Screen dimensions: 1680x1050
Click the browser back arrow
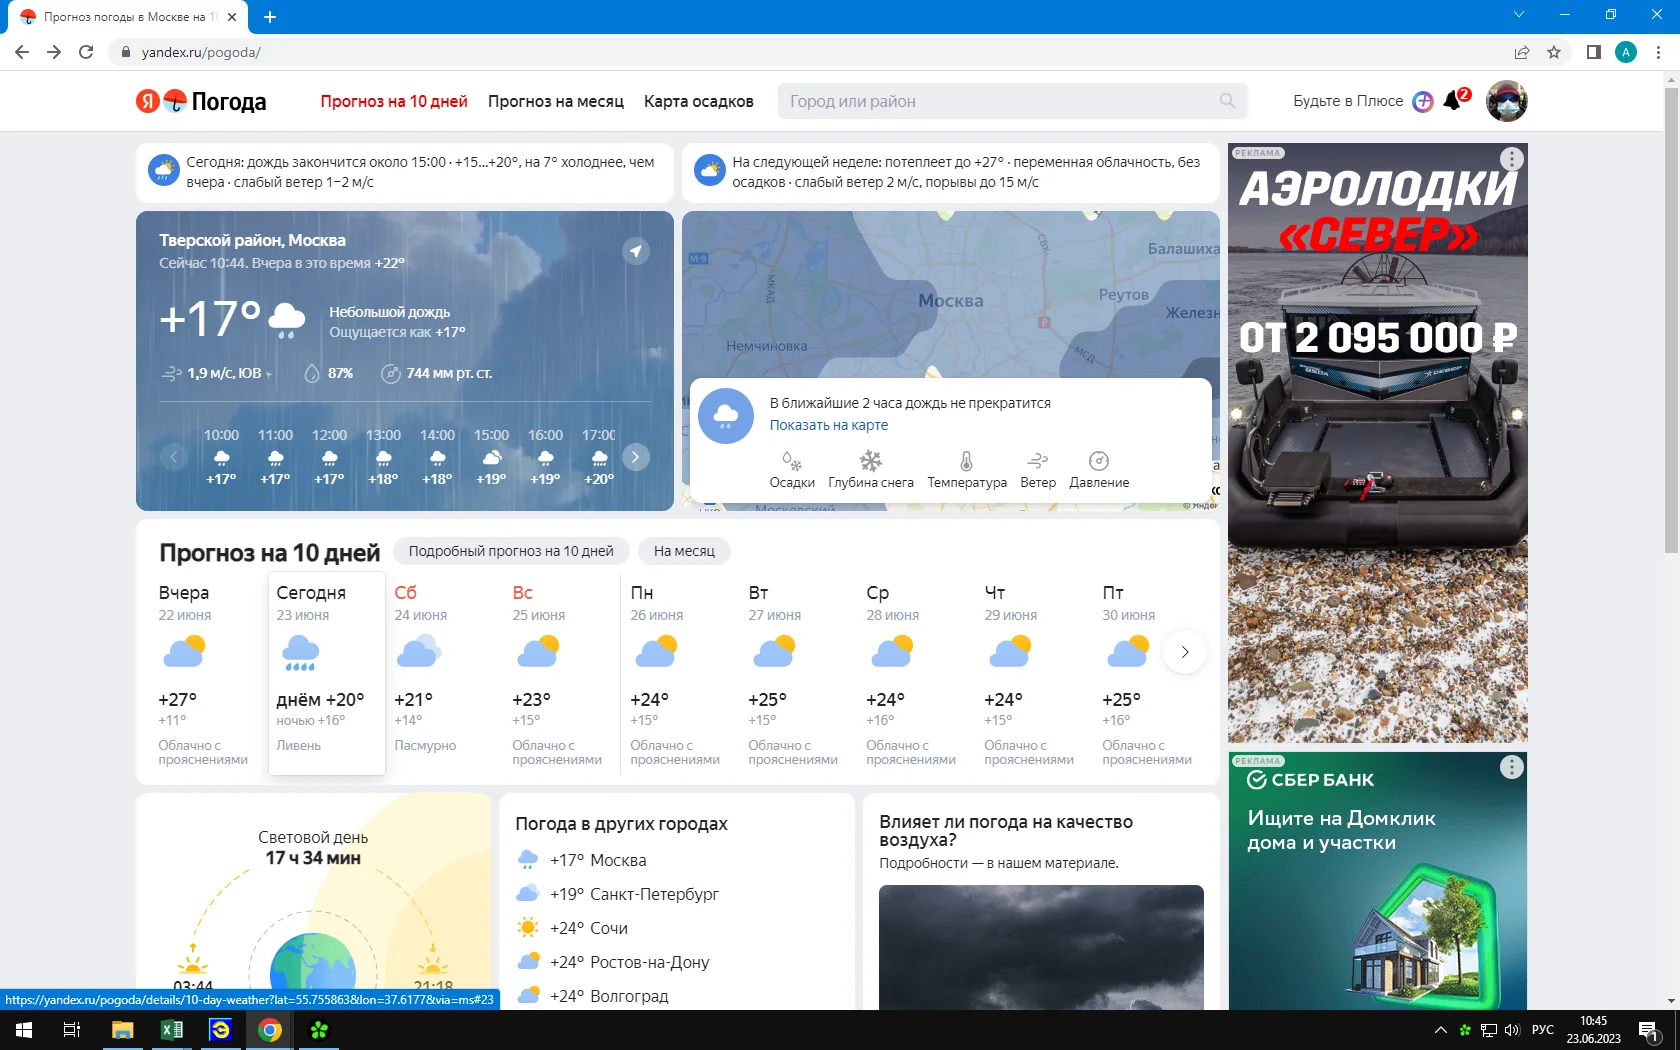(x=22, y=52)
